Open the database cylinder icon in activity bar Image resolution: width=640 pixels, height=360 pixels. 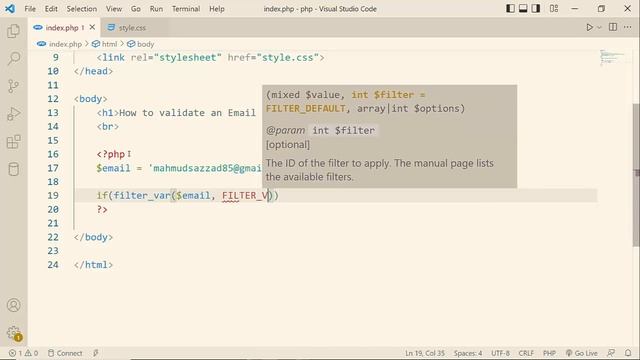pos(13,169)
